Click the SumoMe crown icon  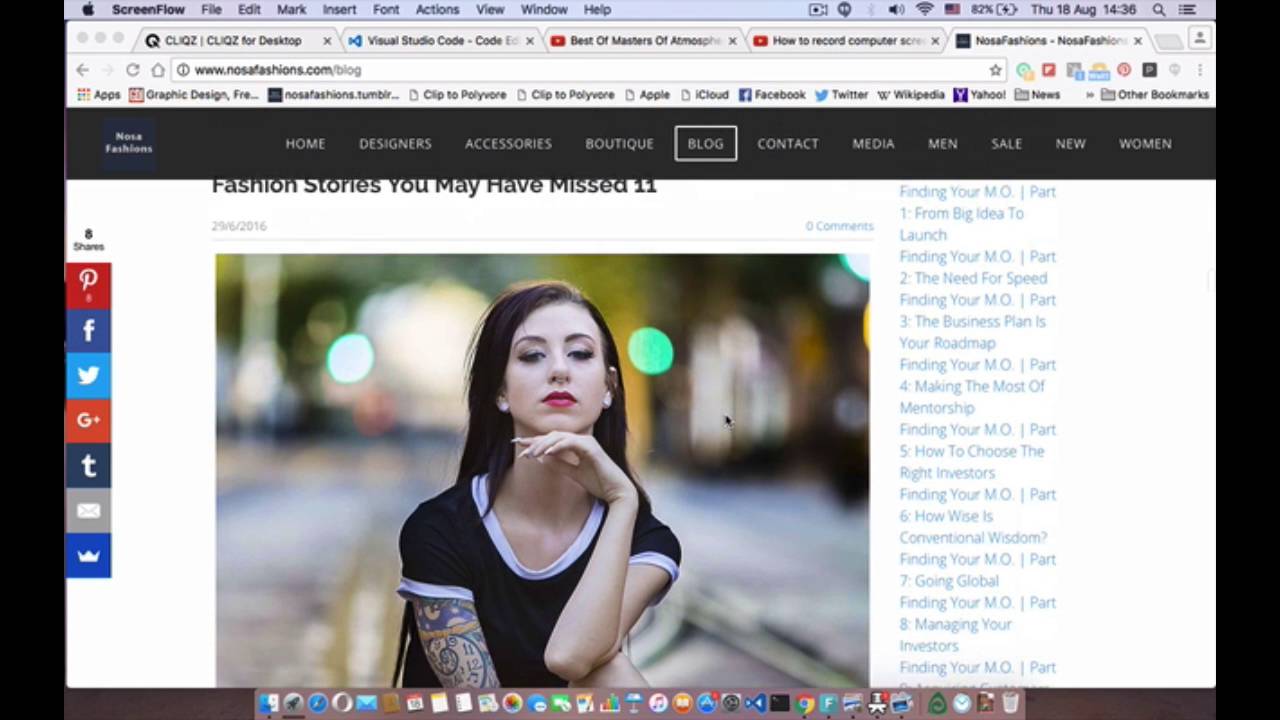coord(88,555)
